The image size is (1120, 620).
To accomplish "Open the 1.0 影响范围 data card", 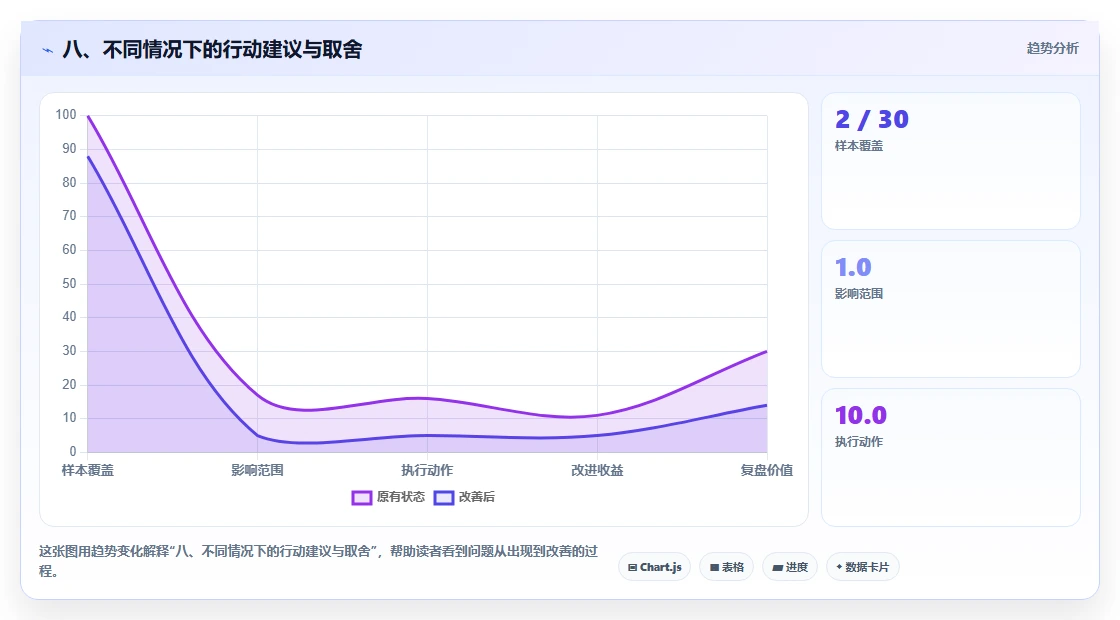I will [x=951, y=309].
